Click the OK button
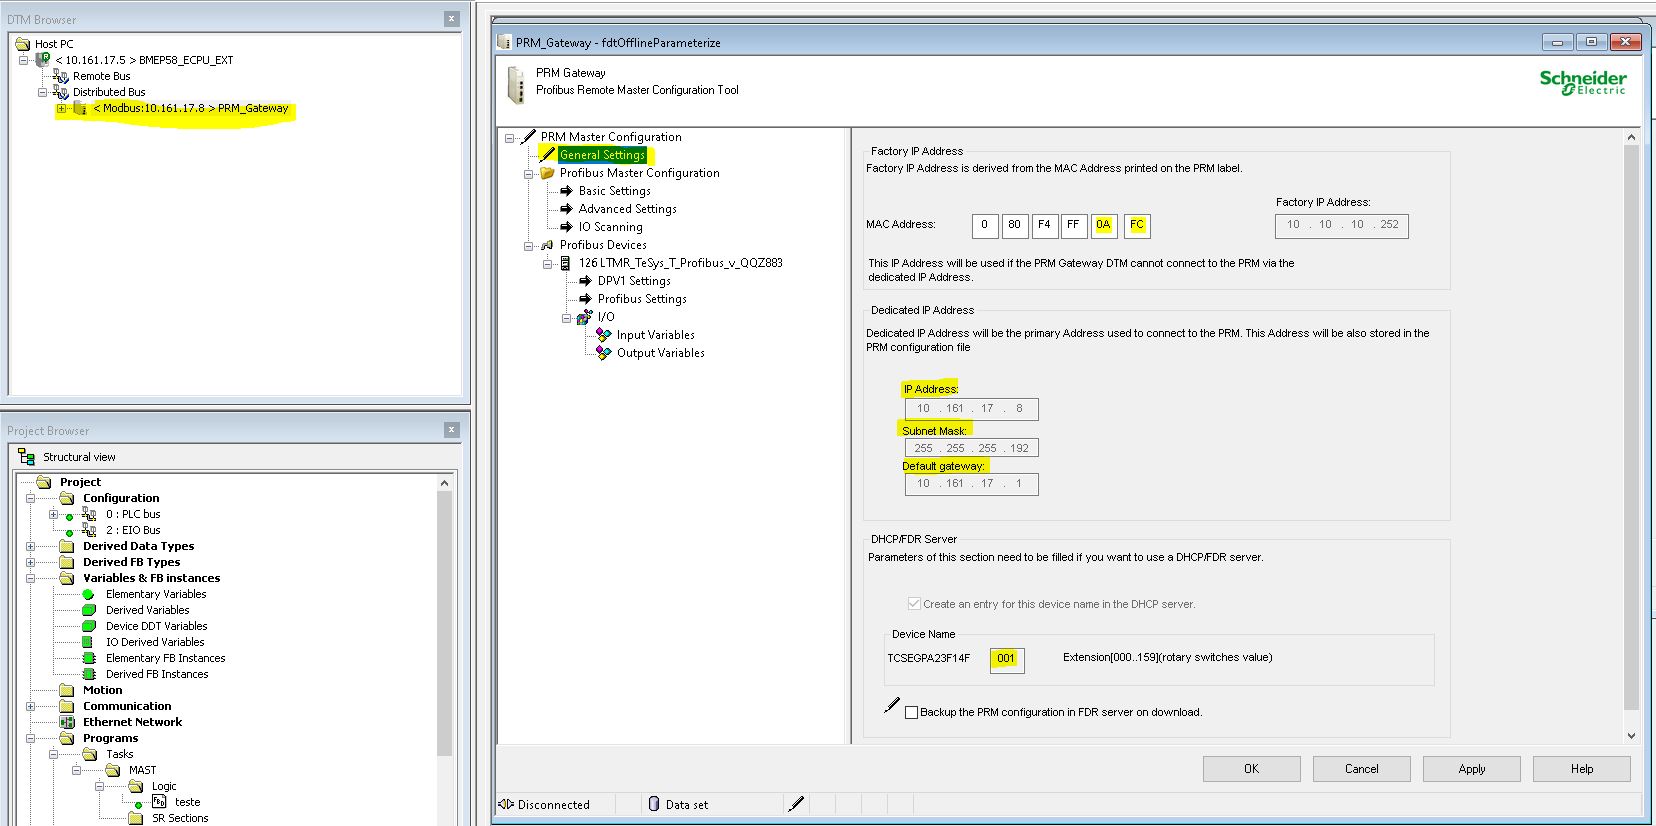Screen dimensions: 1656x826 [x=1251, y=769]
